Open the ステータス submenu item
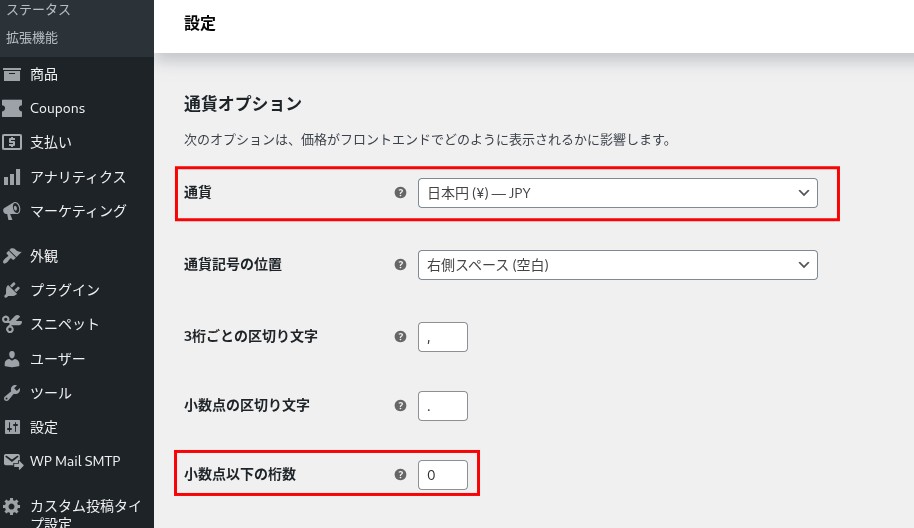Screen dimensions: 914x528 [x=38, y=10]
